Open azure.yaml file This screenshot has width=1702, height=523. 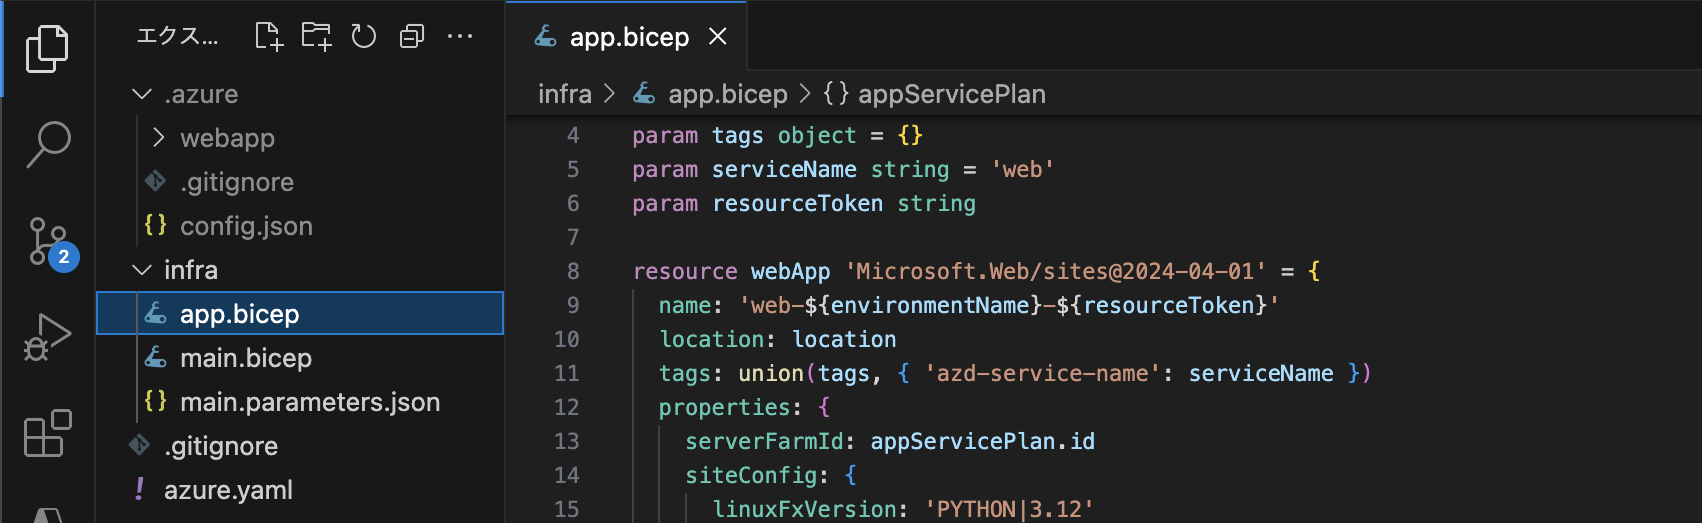(300, 490)
